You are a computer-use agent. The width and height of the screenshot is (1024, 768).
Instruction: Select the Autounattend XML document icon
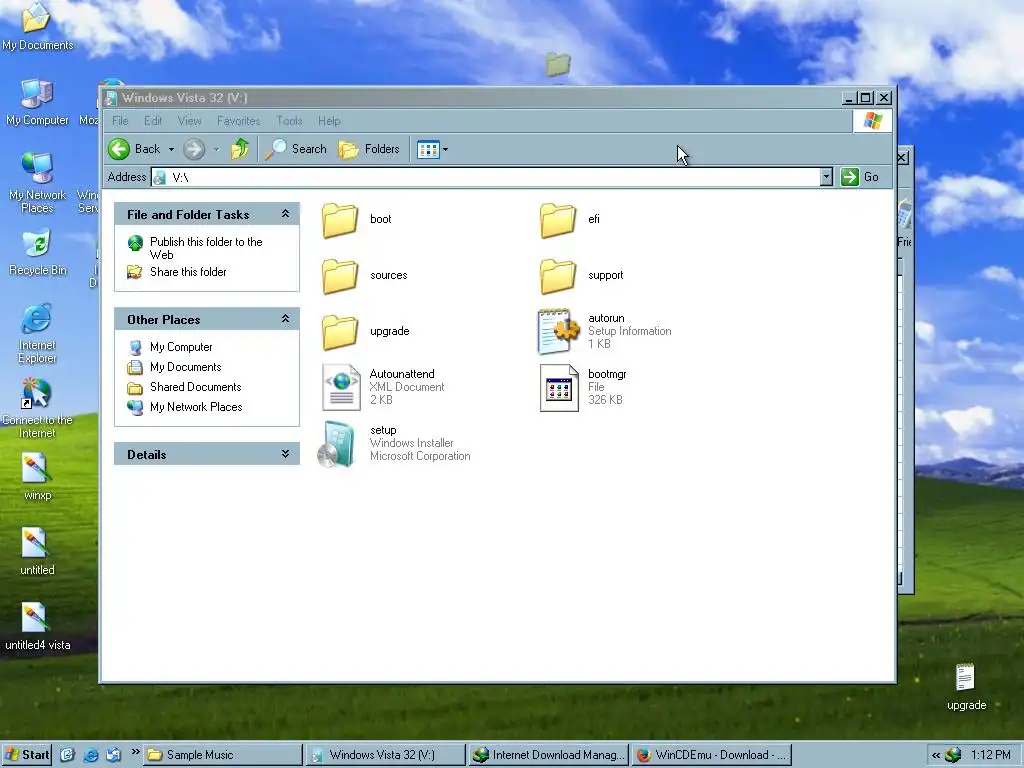(341, 387)
